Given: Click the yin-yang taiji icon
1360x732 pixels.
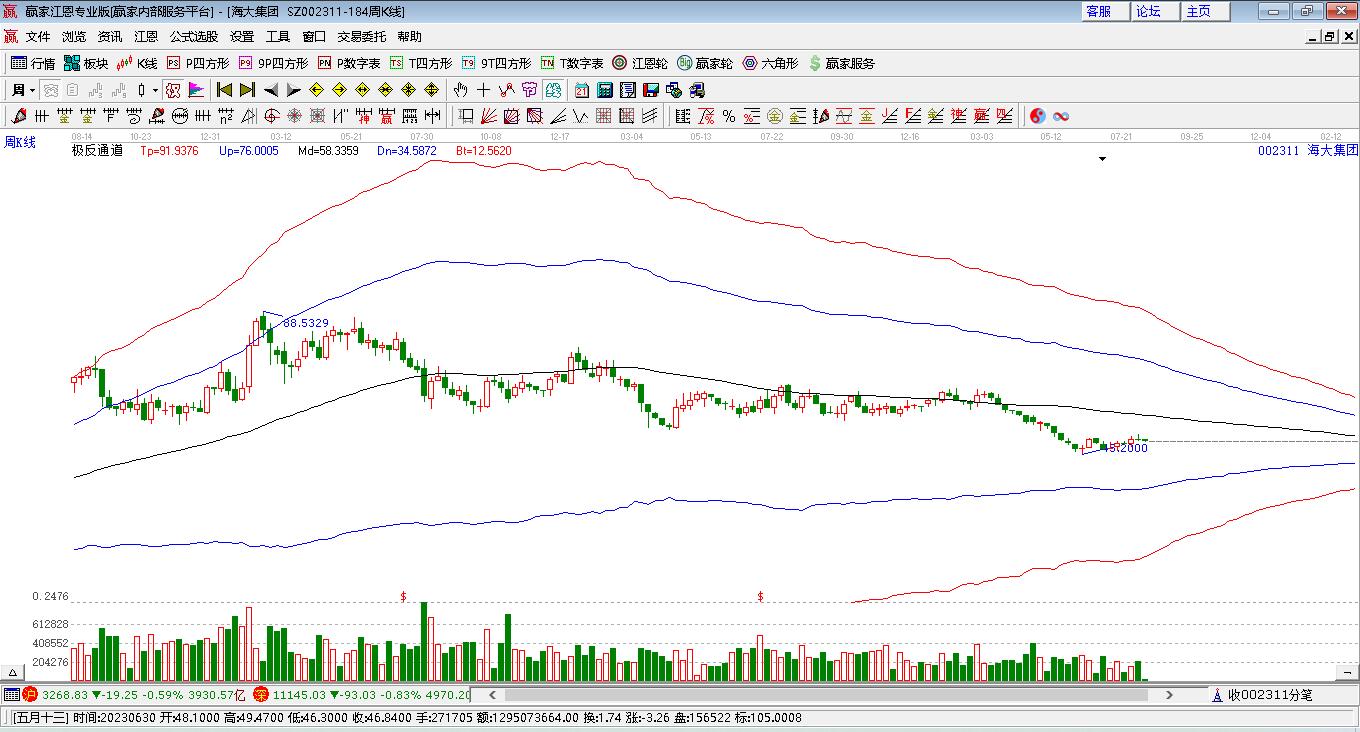Looking at the screenshot, I should tap(1037, 116).
